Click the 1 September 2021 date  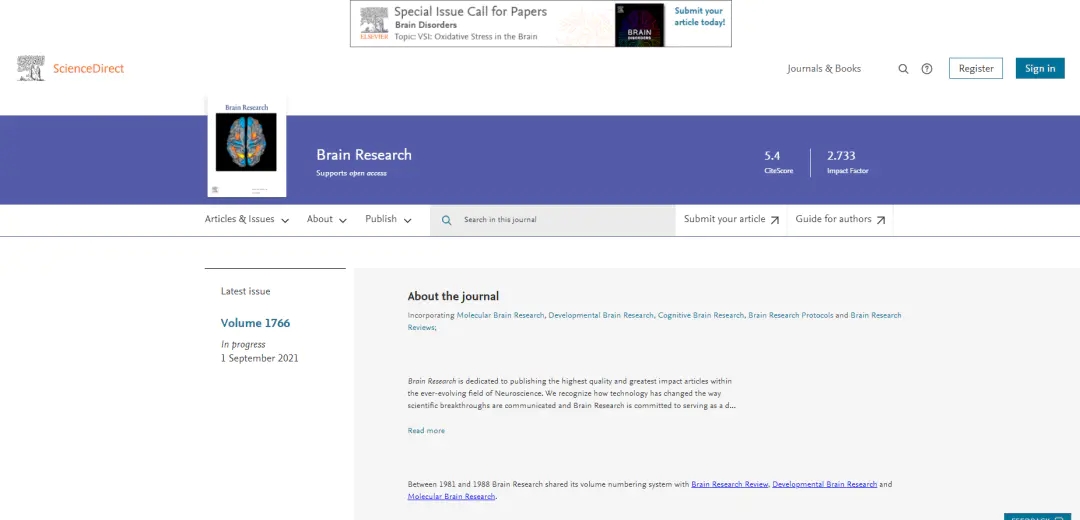pos(260,359)
